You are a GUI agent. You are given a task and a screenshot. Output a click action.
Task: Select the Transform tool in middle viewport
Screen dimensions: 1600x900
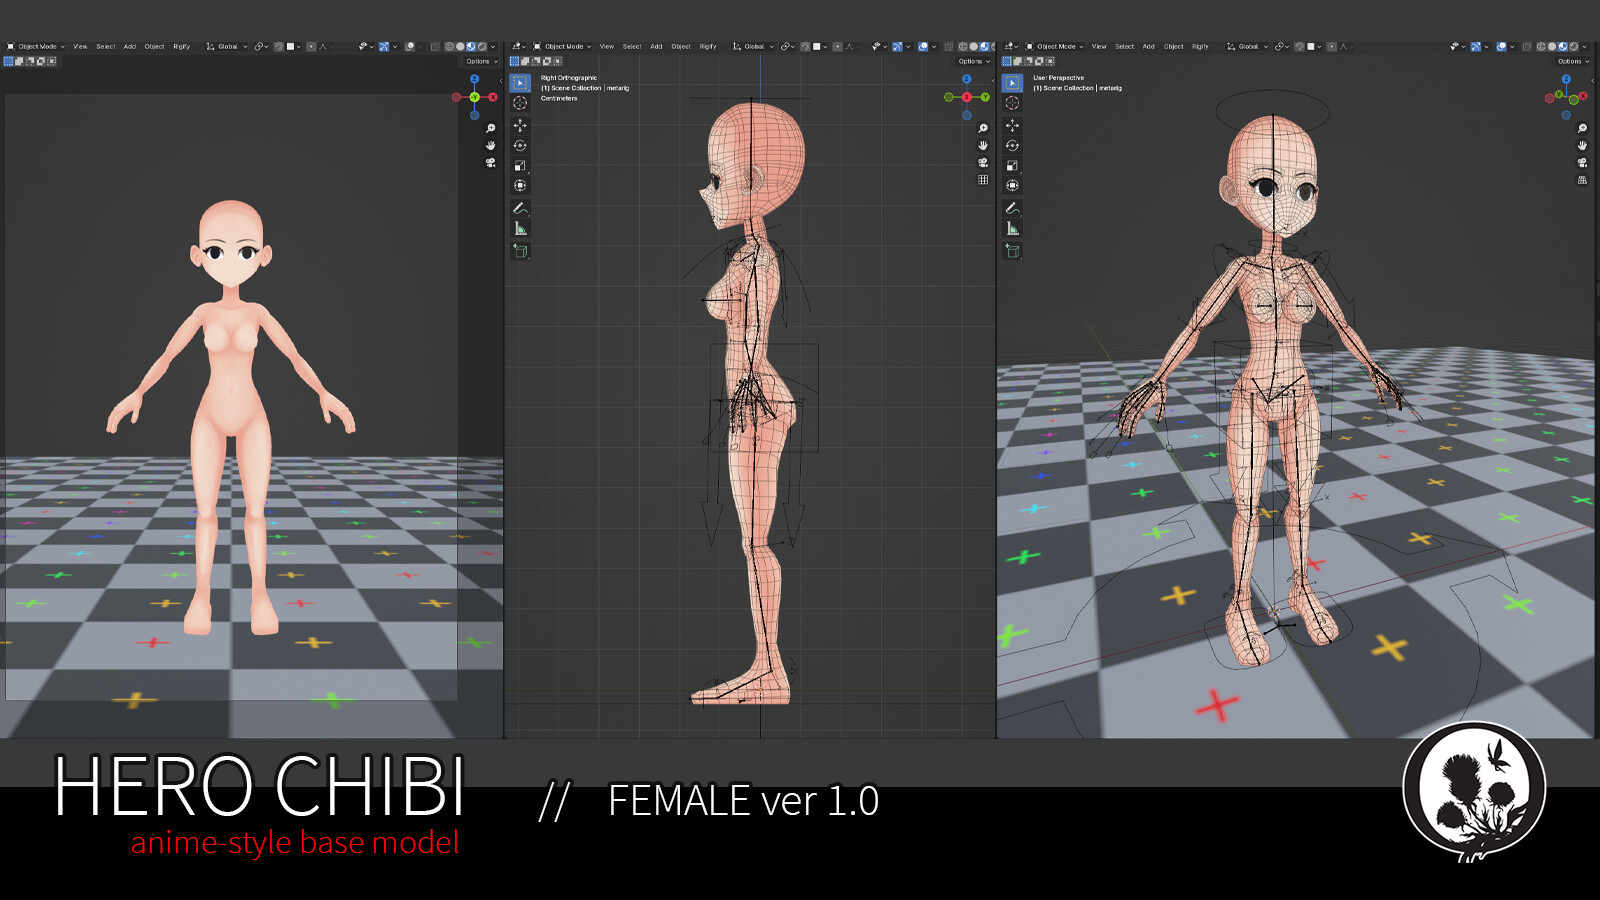520,185
